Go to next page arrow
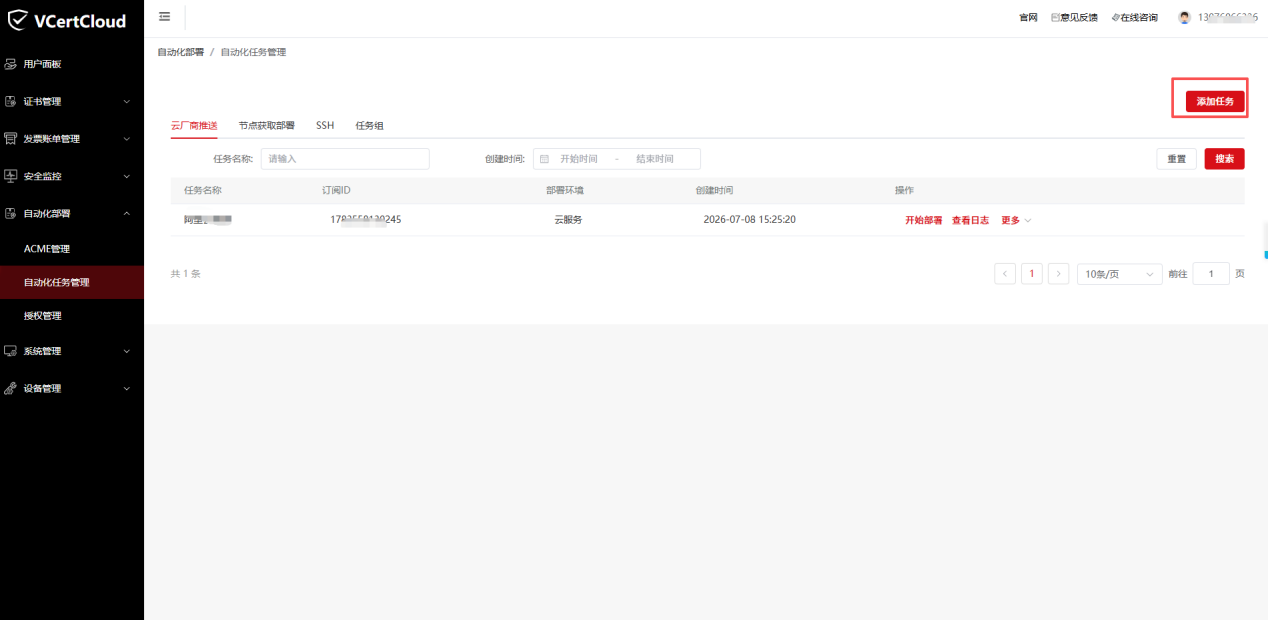The width and height of the screenshot is (1268, 620). coord(1058,274)
